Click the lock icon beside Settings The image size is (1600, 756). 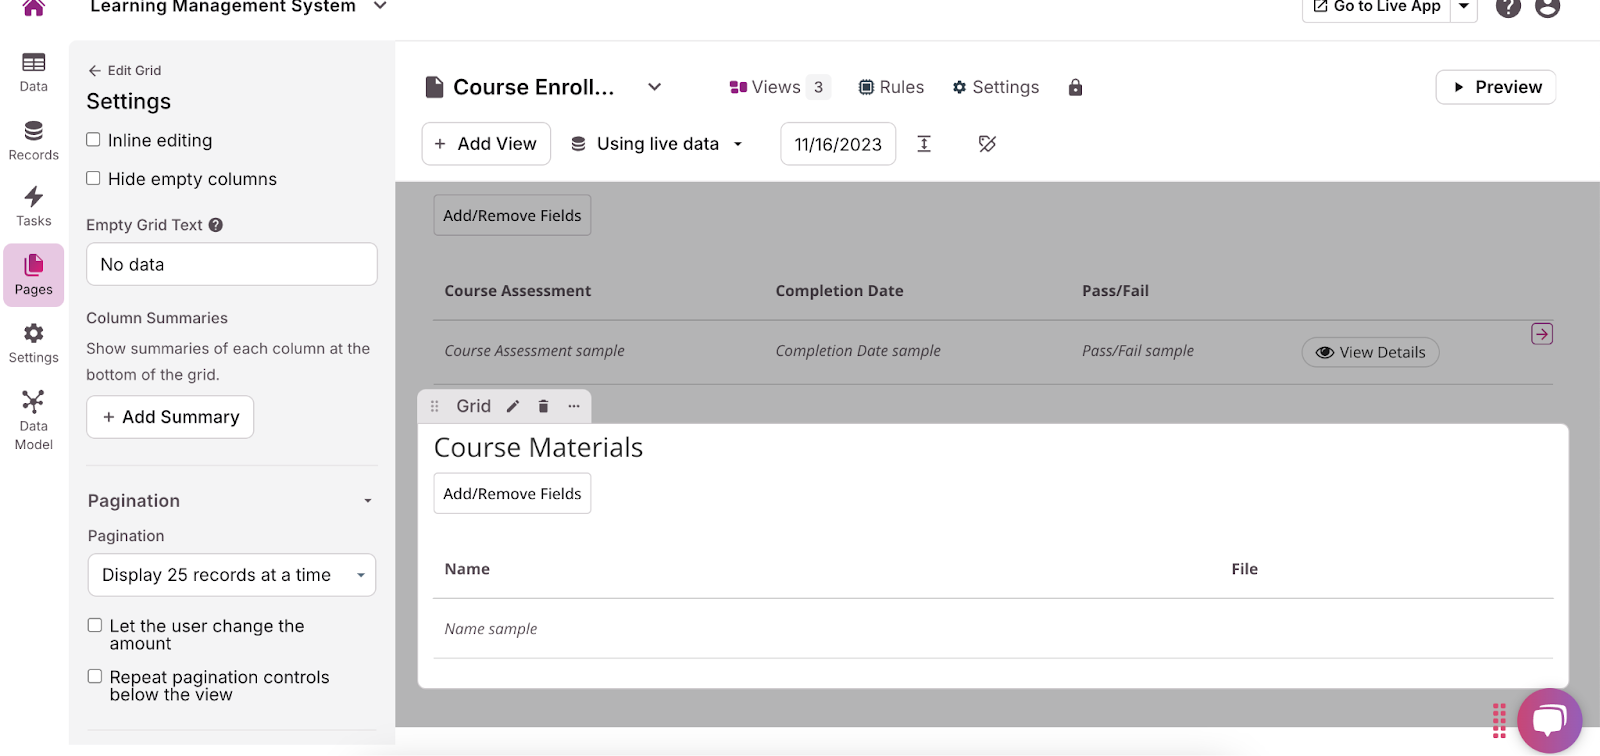(1075, 88)
